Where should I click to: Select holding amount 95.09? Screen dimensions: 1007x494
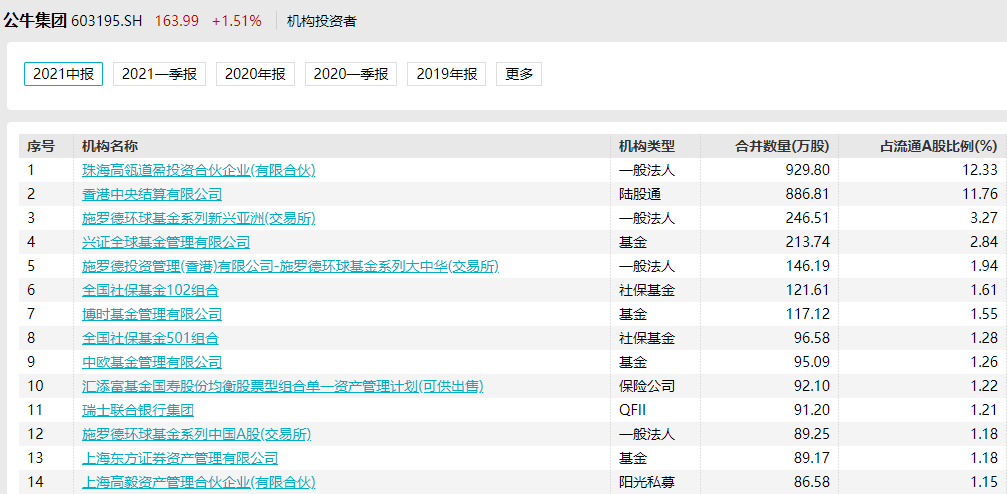[812, 362]
